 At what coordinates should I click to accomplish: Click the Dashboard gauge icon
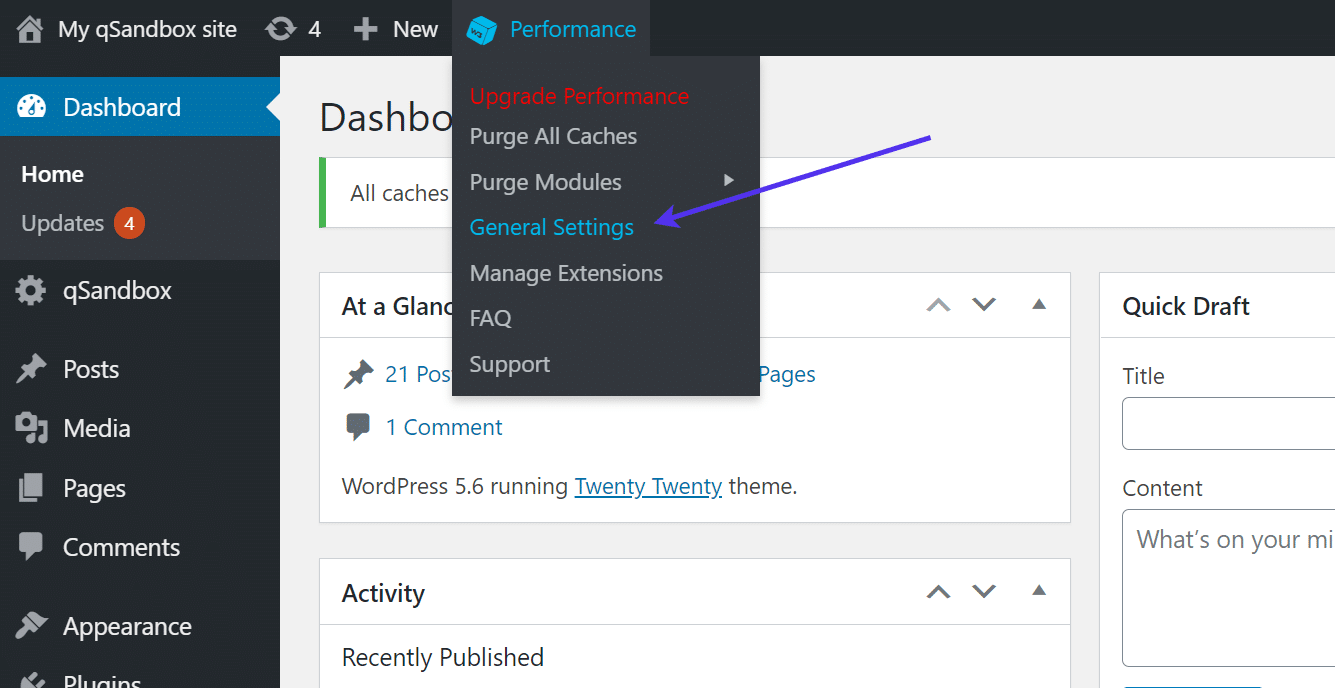click(x=32, y=107)
